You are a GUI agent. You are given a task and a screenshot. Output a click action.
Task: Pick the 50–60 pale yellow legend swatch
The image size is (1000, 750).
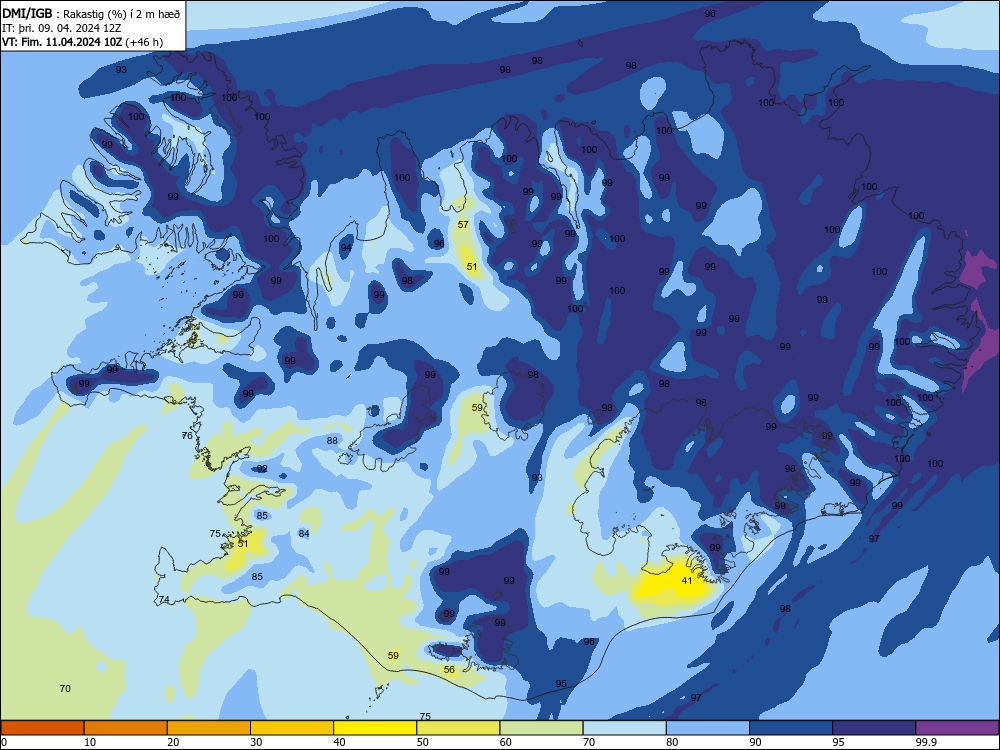click(459, 728)
